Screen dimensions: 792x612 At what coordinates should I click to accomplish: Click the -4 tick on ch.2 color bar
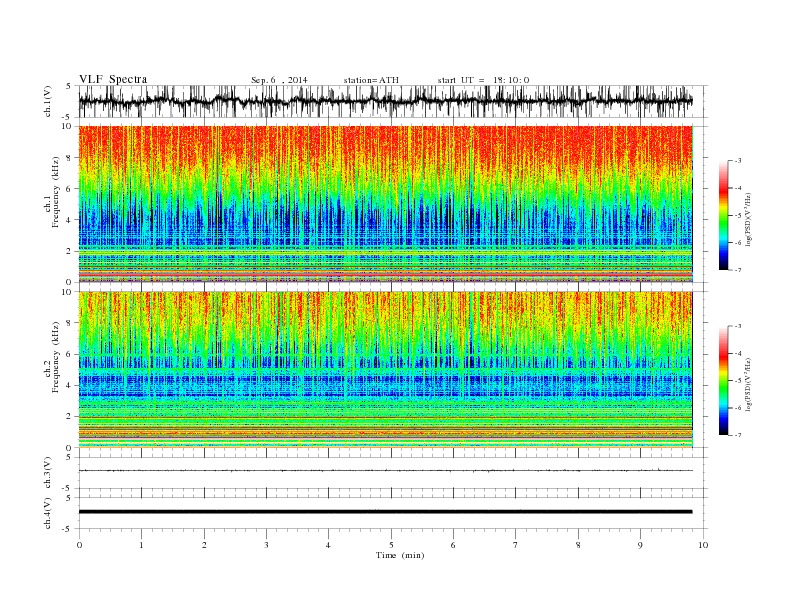coord(737,353)
